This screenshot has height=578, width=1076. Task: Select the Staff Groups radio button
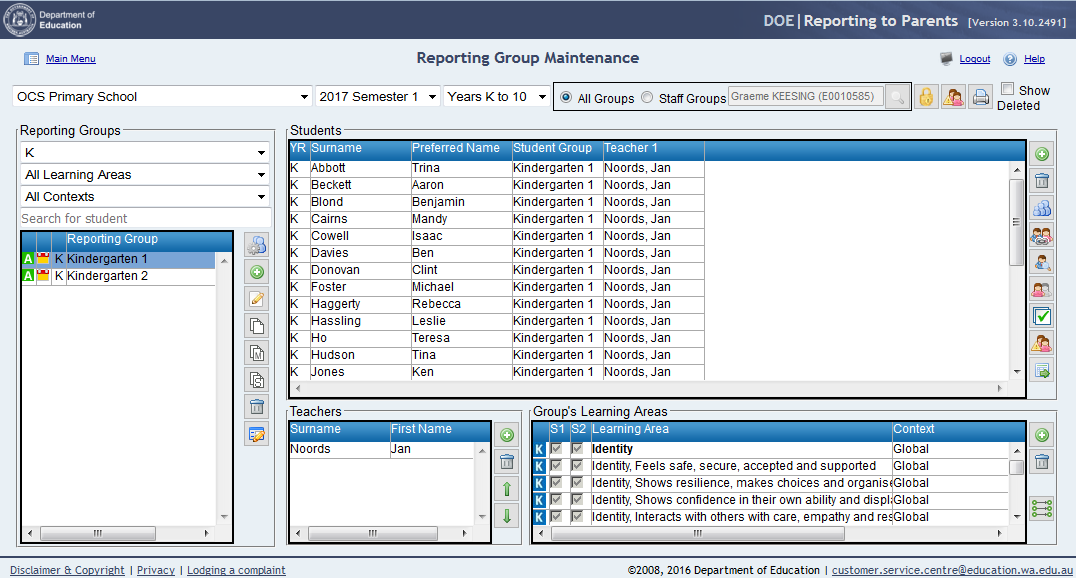647,98
